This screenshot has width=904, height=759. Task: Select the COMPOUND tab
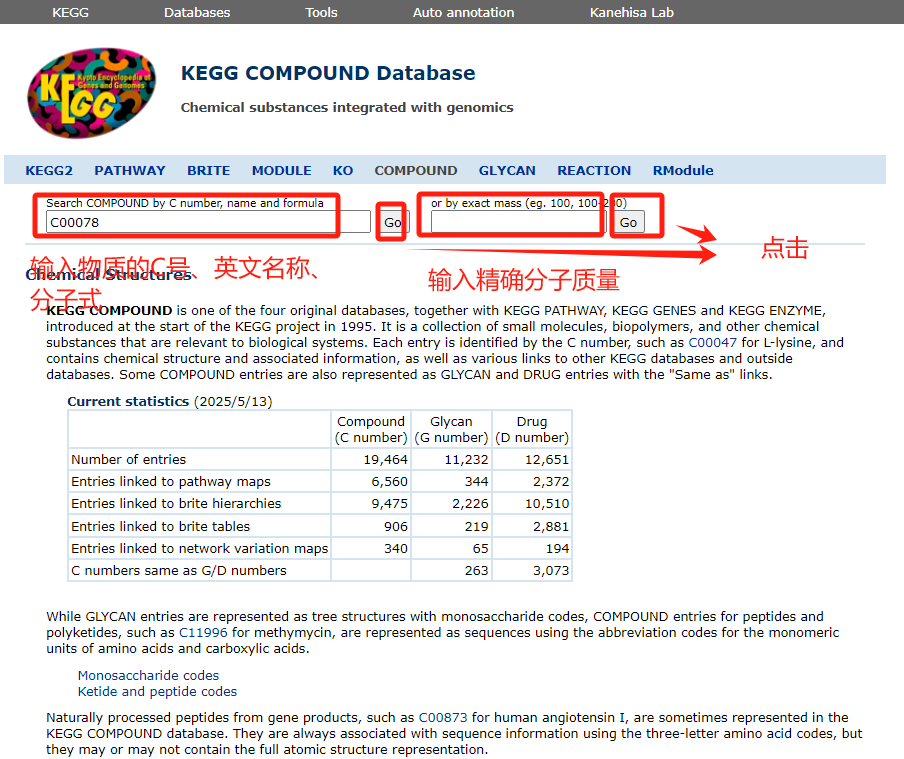416,171
